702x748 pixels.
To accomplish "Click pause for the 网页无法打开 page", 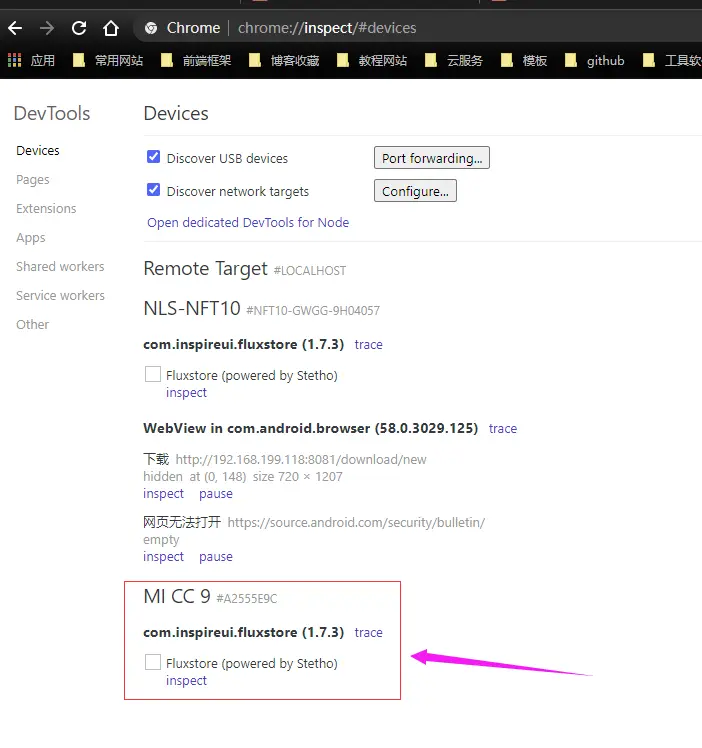I will [216, 557].
